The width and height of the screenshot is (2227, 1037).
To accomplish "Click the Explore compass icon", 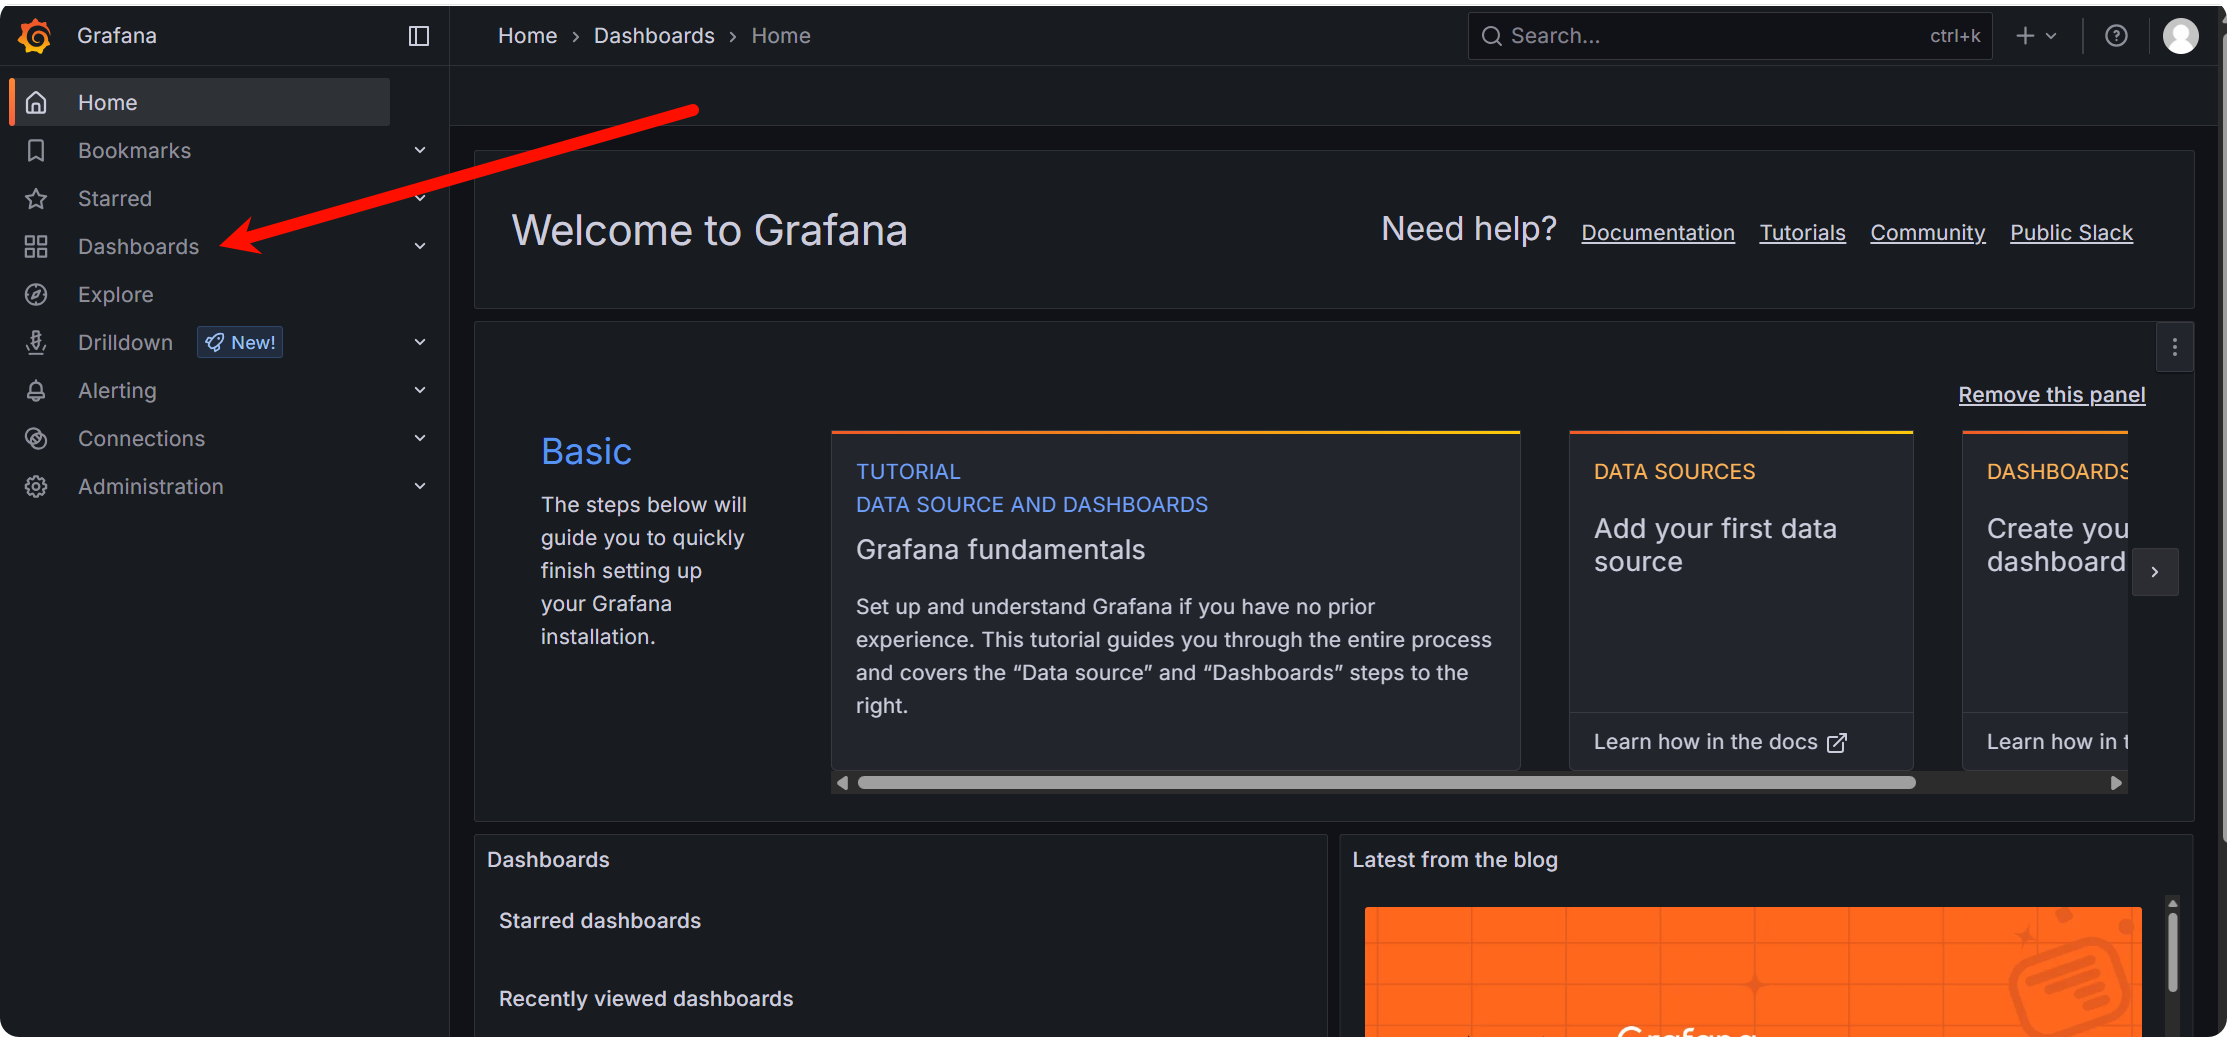I will [x=36, y=294].
